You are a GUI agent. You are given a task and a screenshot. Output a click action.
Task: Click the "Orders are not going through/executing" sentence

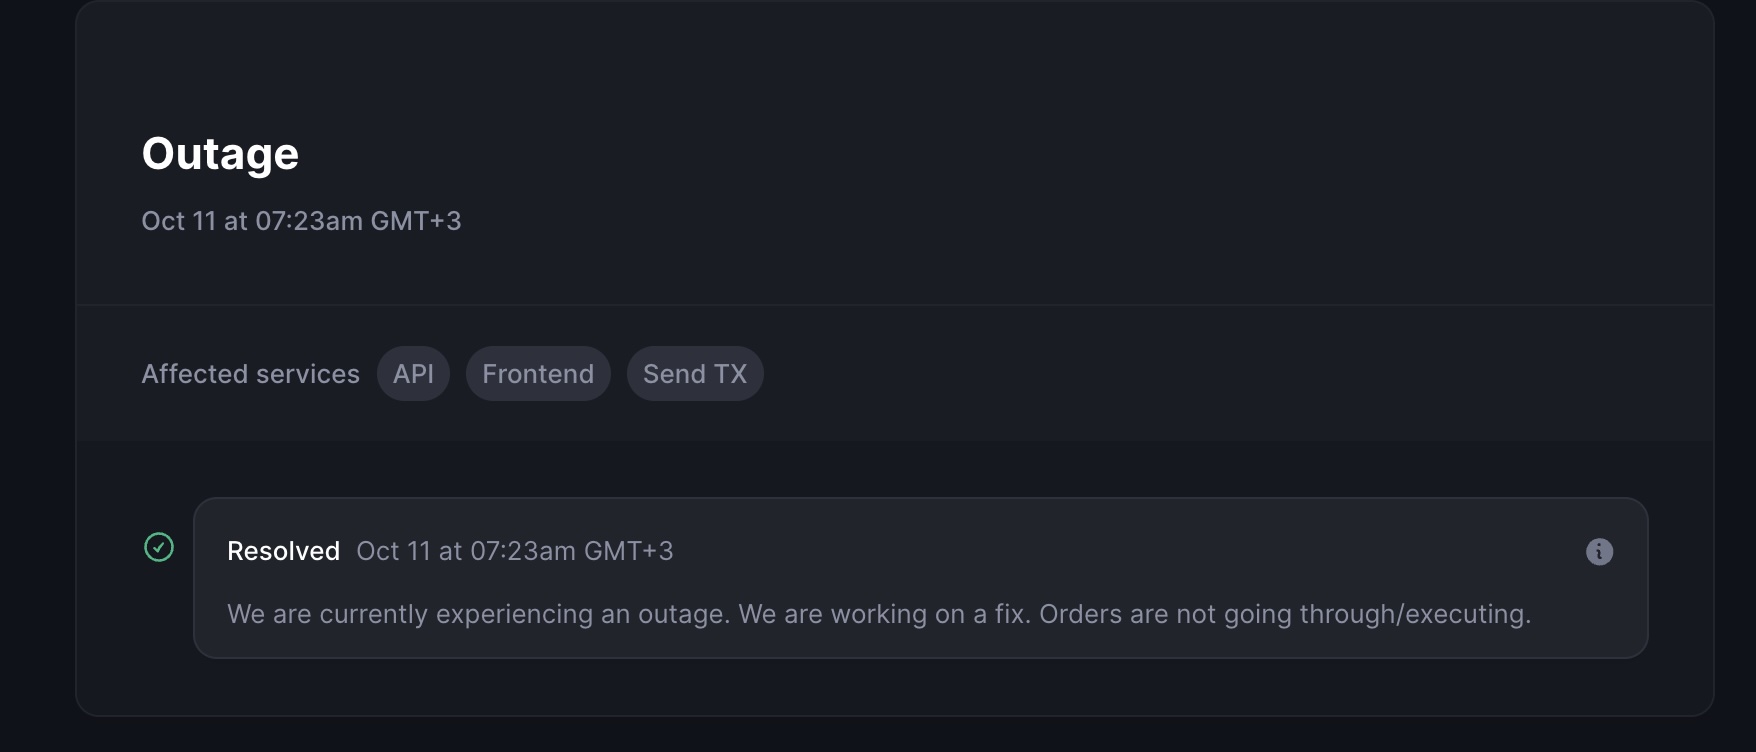coord(1284,614)
